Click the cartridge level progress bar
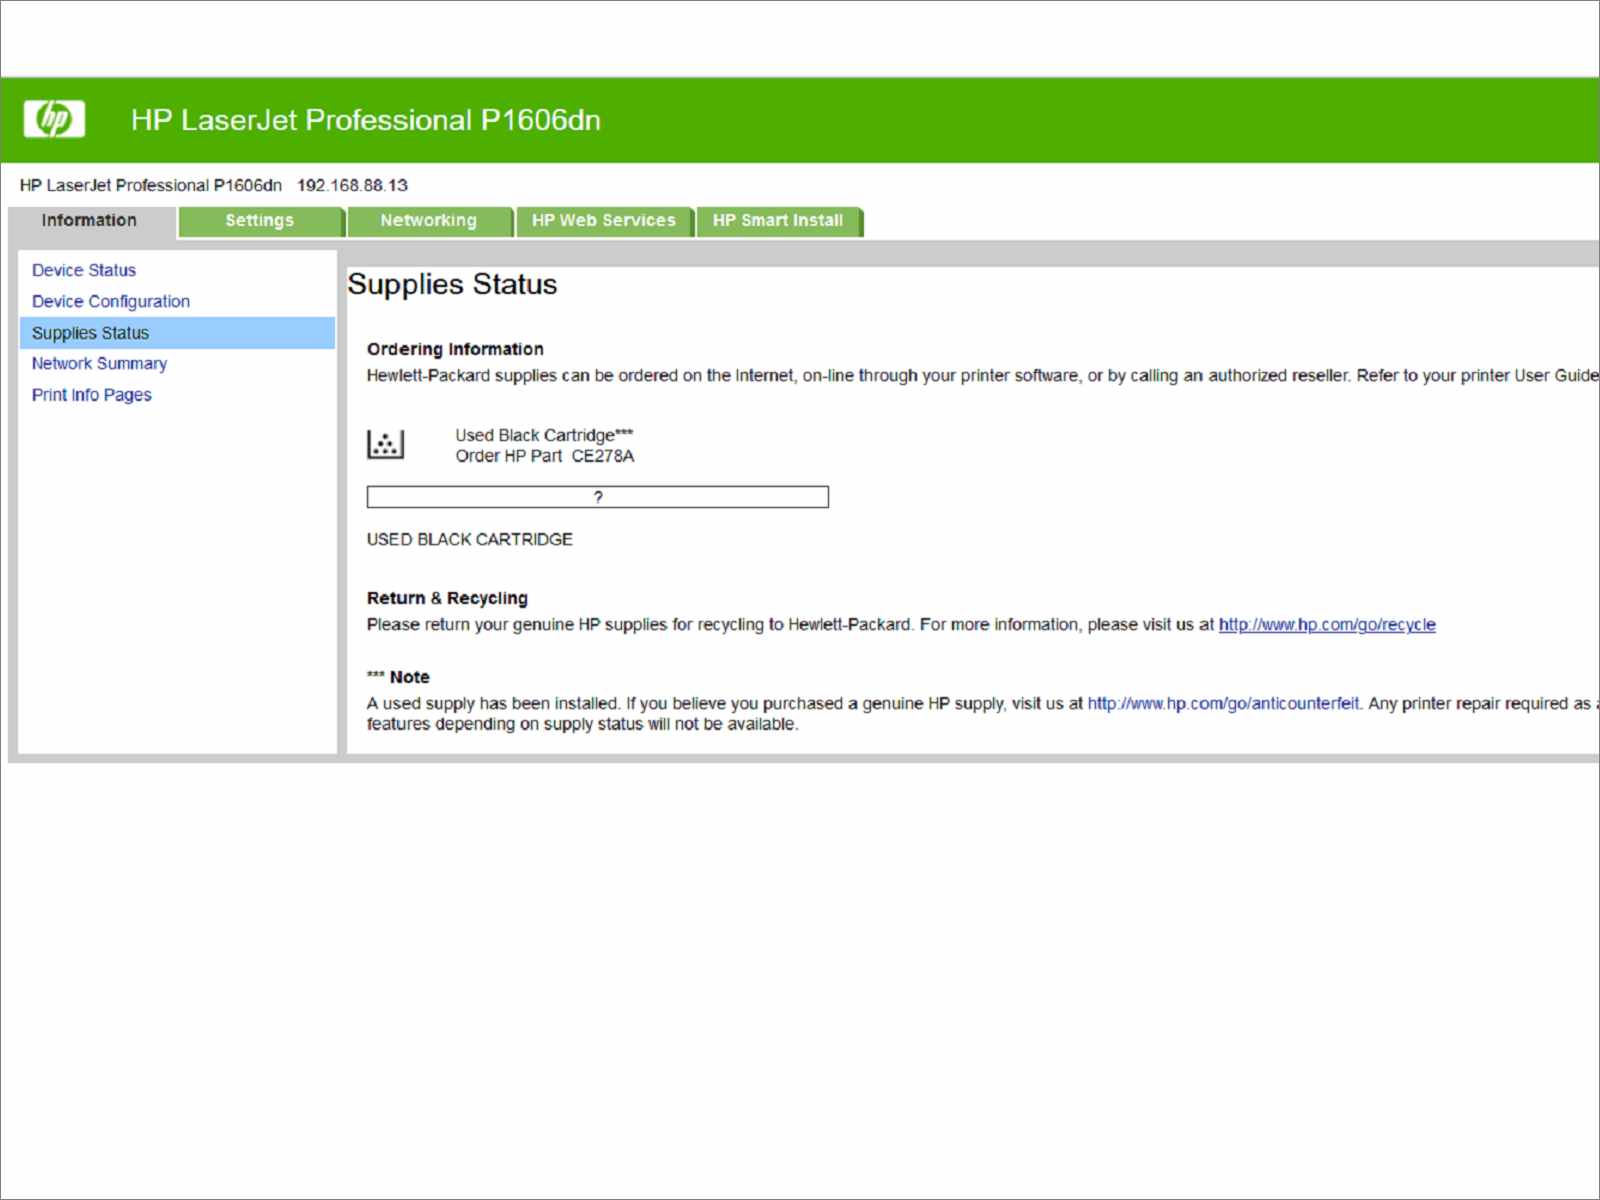 click(x=598, y=497)
